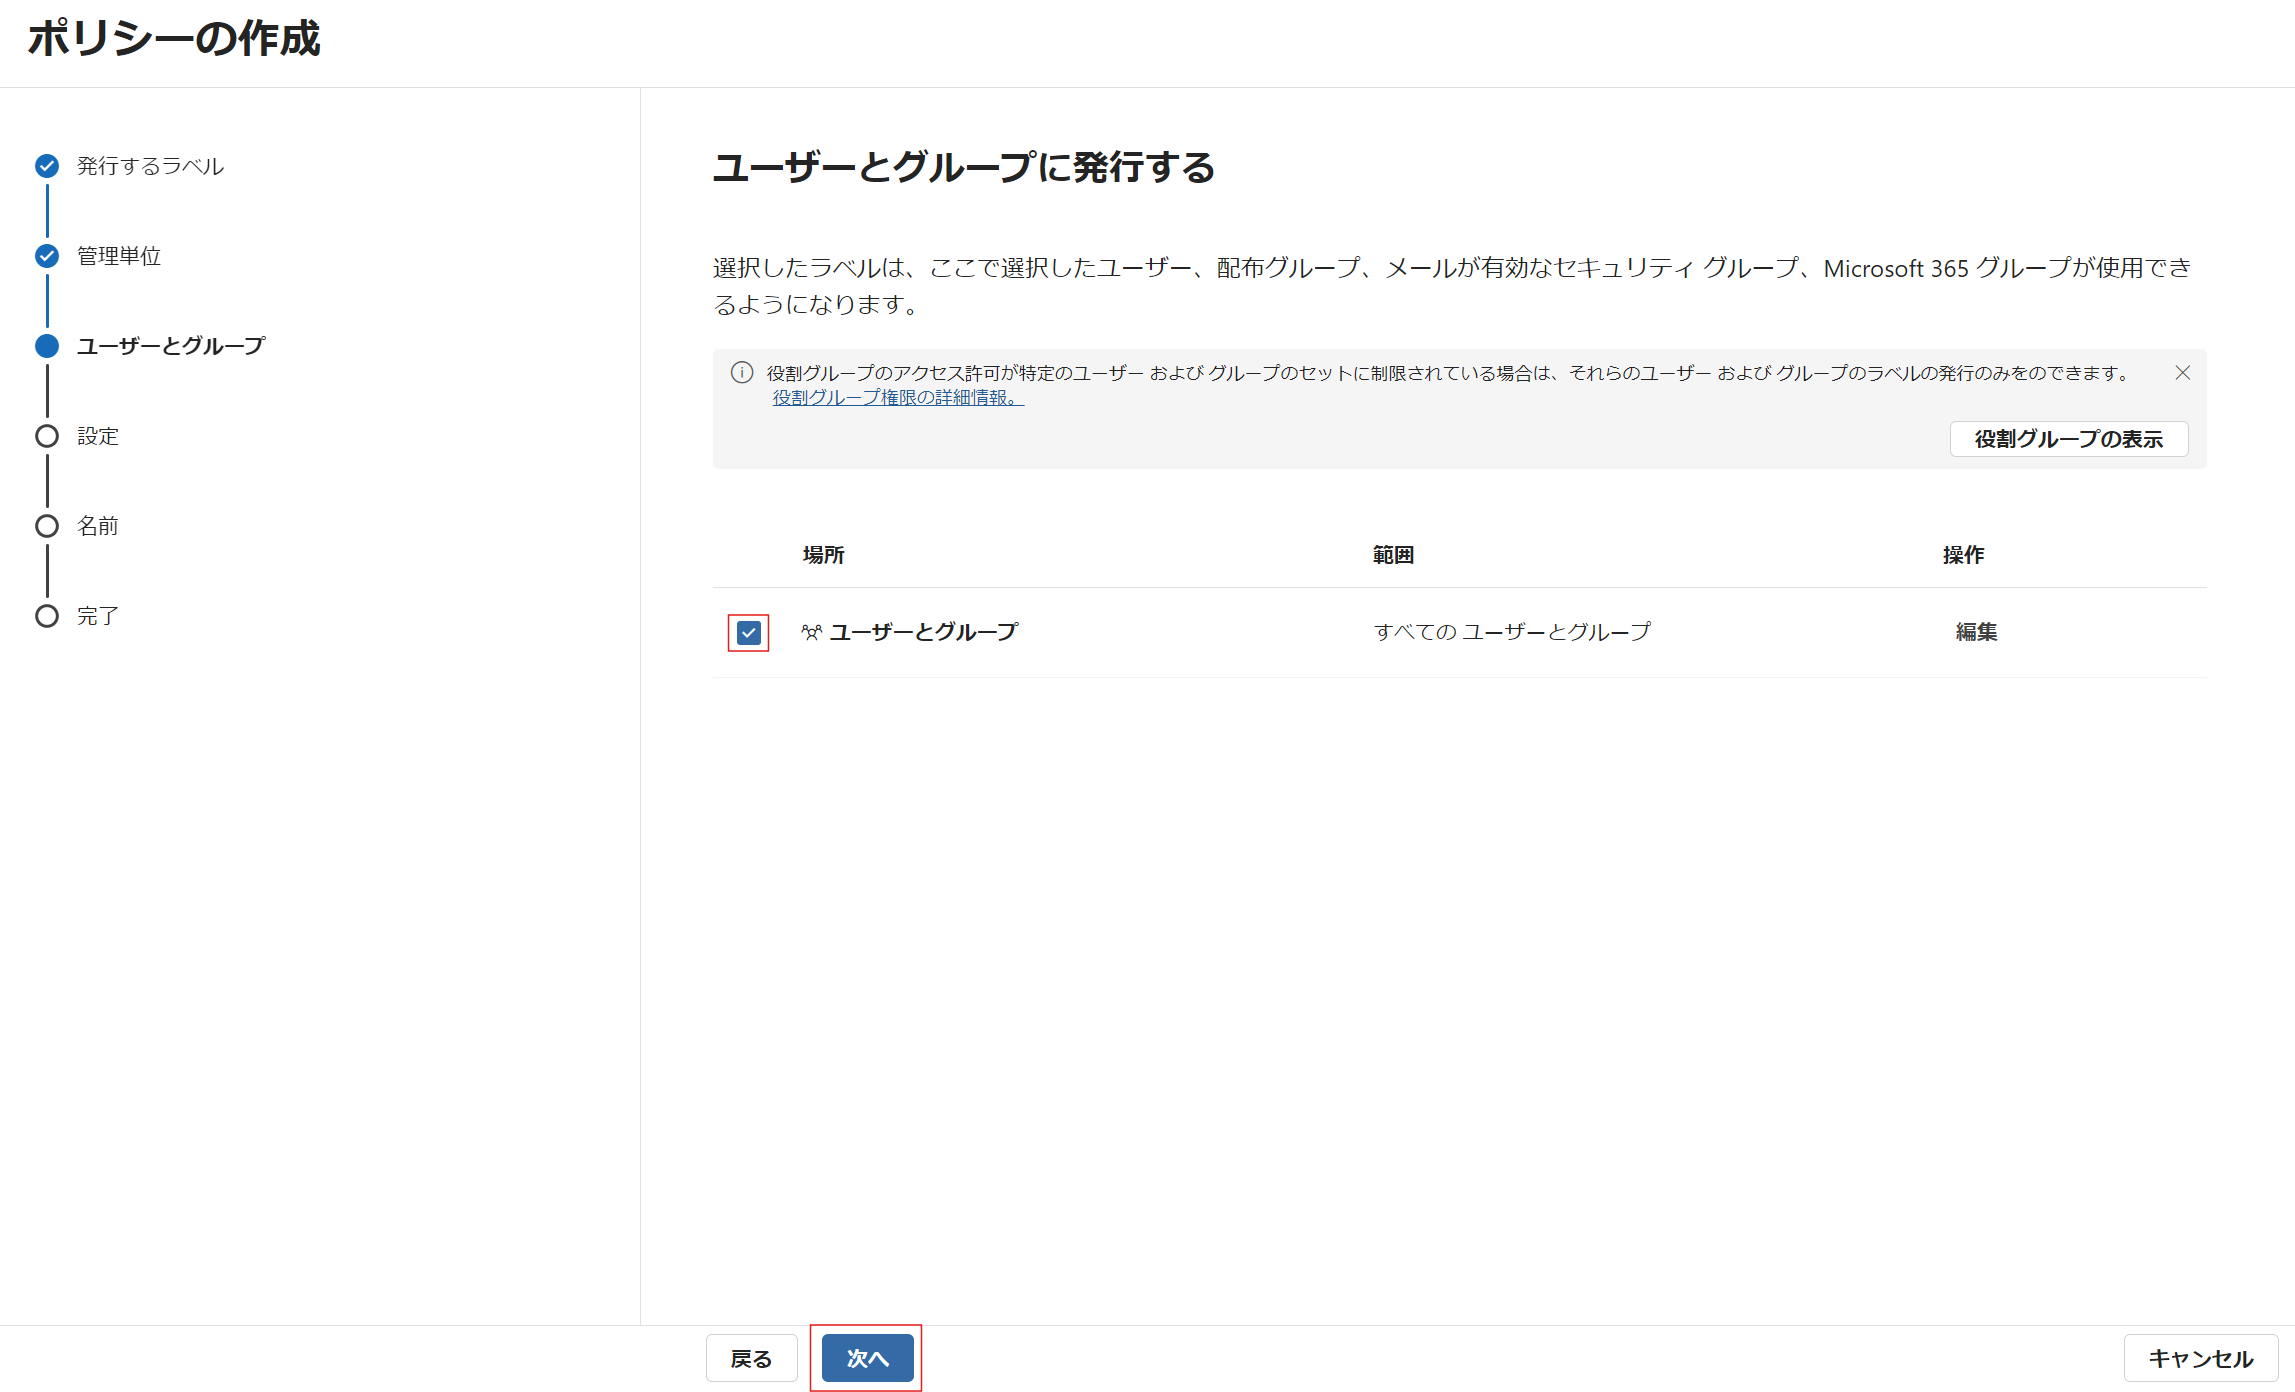
Task: Jump to the 発行するラベル step label
Action: 150,166
